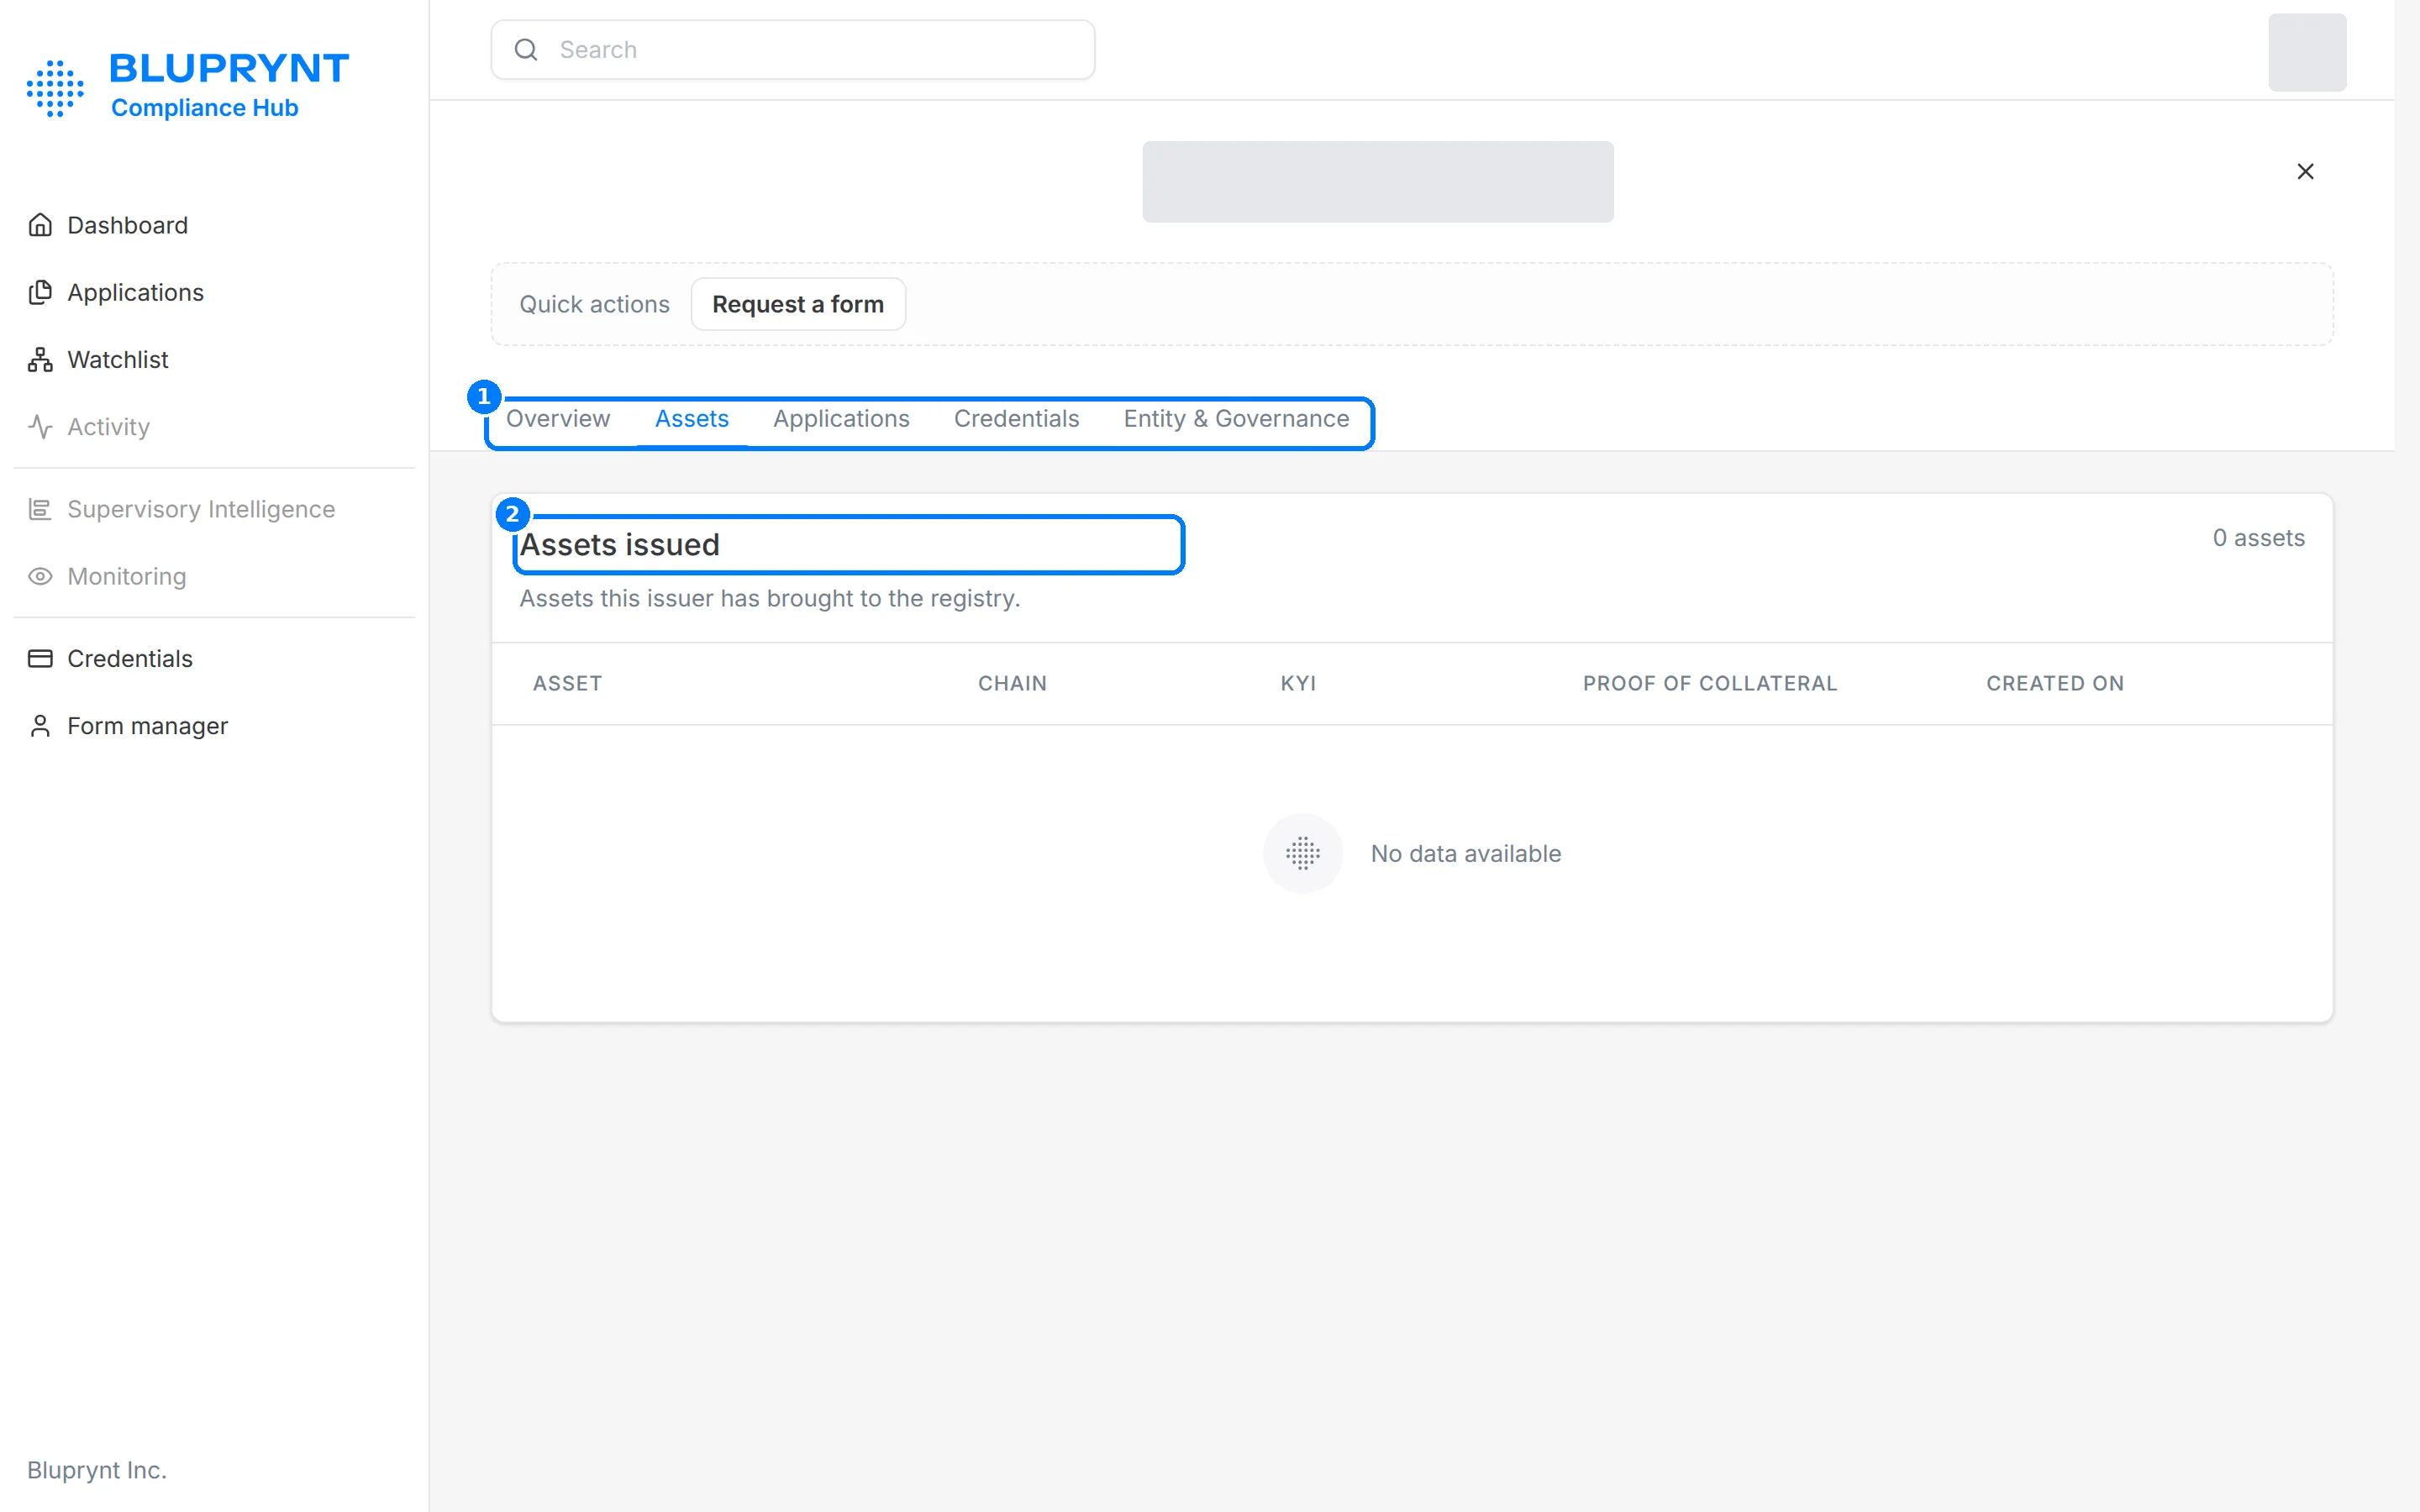Click the CHAIN column header

click(x=1012, y=683)
